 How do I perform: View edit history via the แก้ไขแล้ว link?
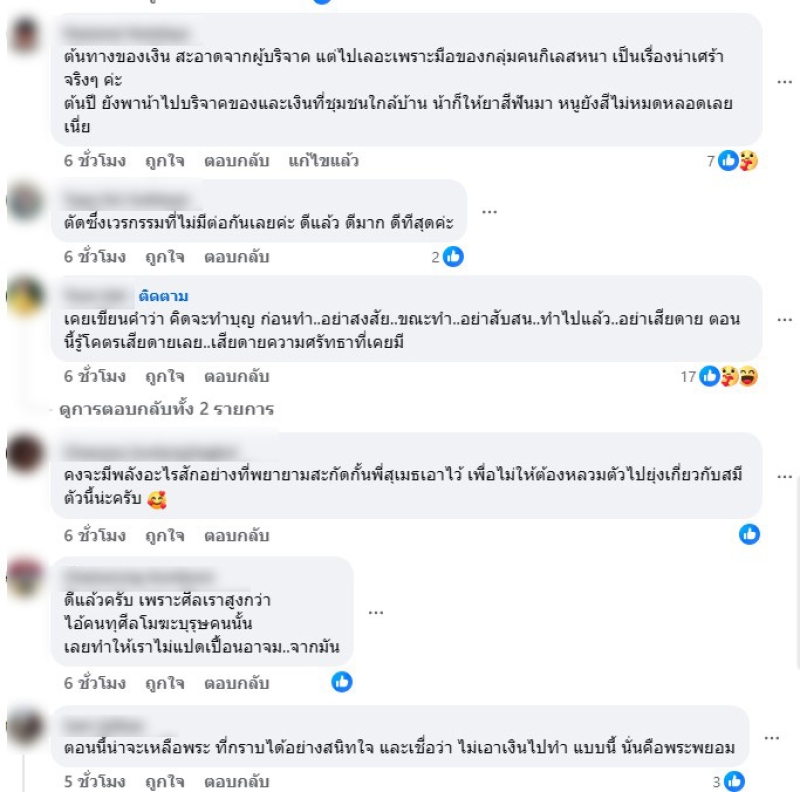323,161
